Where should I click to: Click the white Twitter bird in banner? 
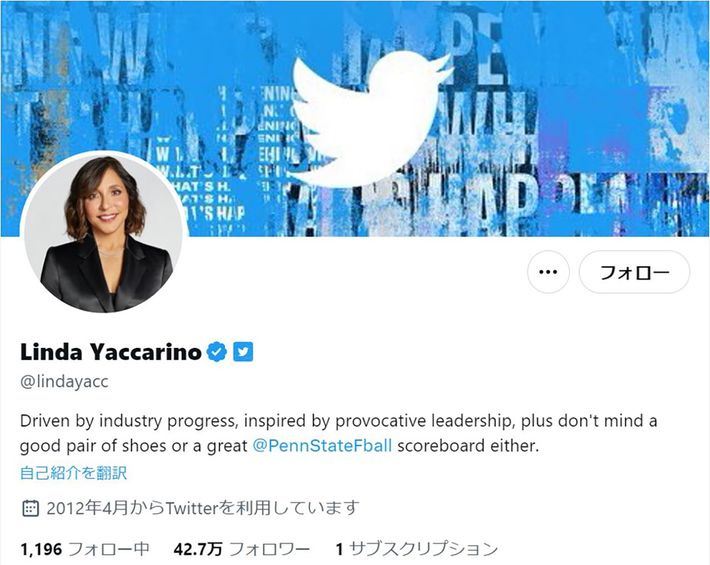pos(369,119)
